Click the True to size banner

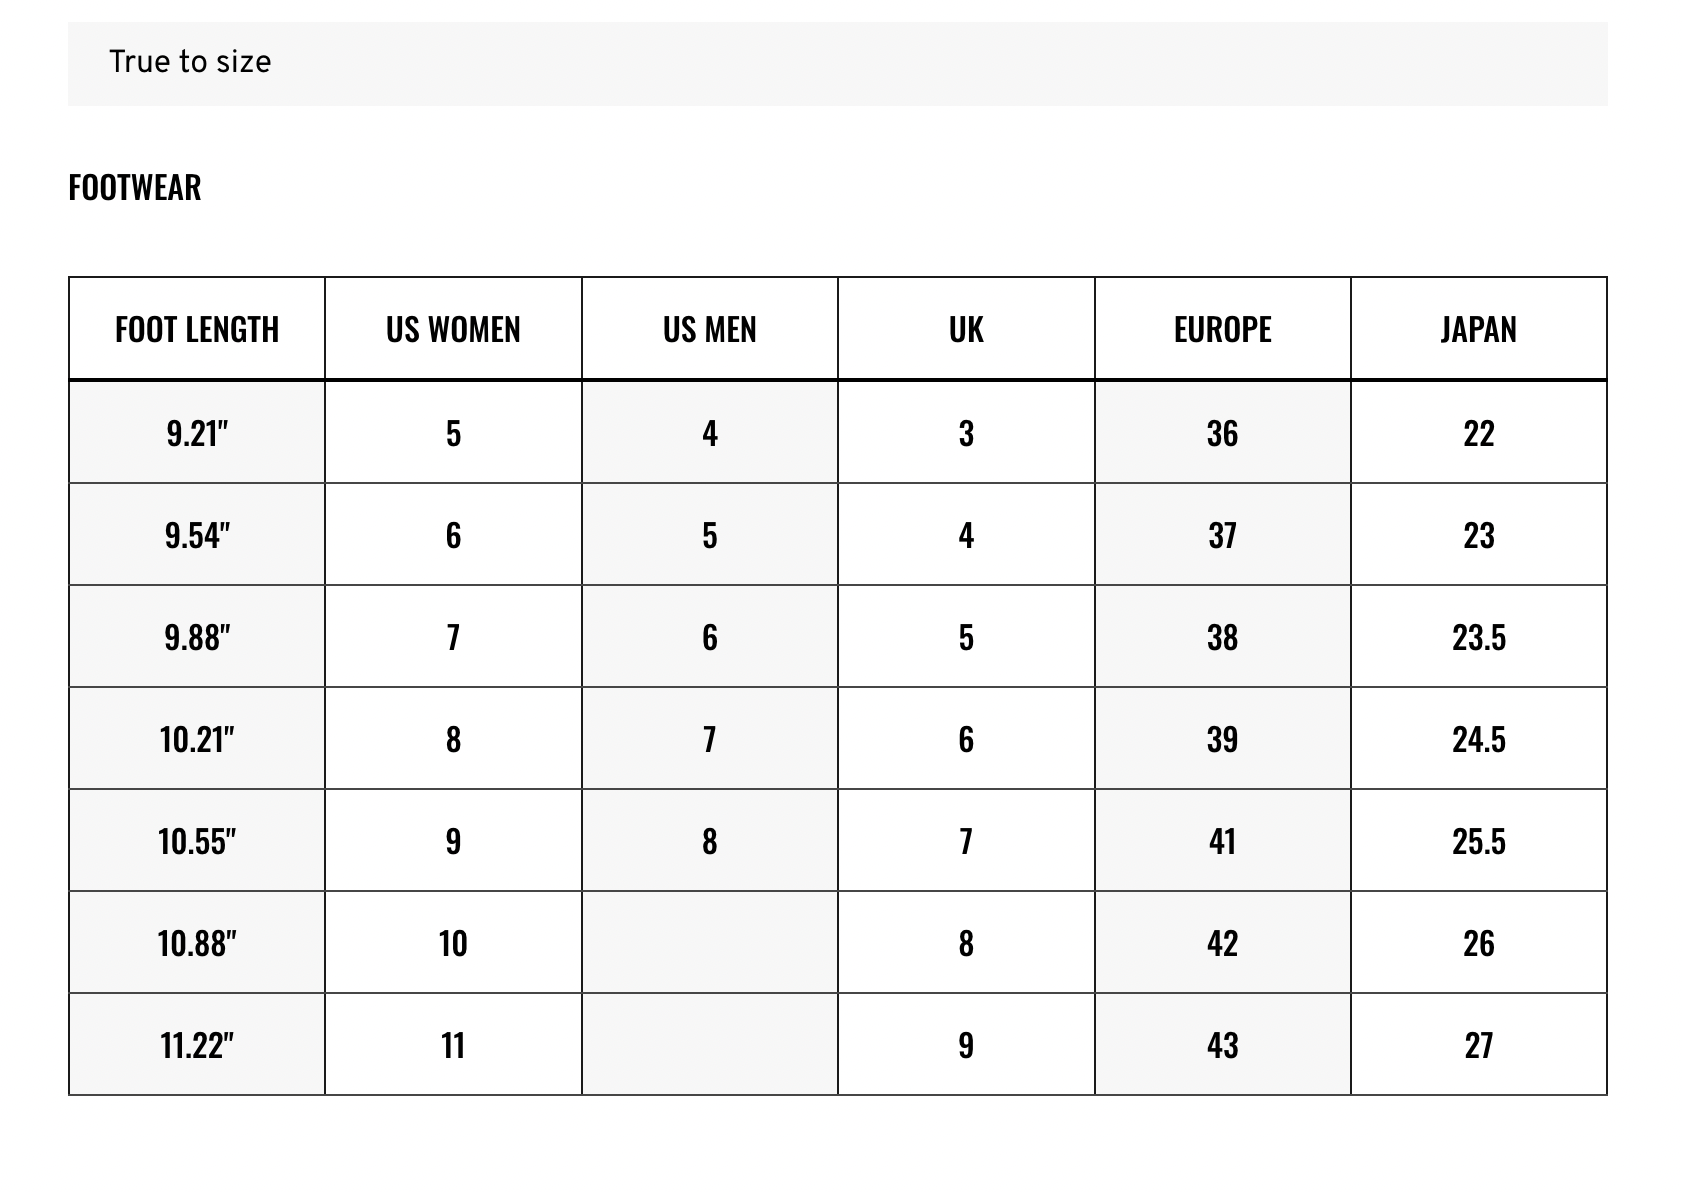[x=838, y=63]
